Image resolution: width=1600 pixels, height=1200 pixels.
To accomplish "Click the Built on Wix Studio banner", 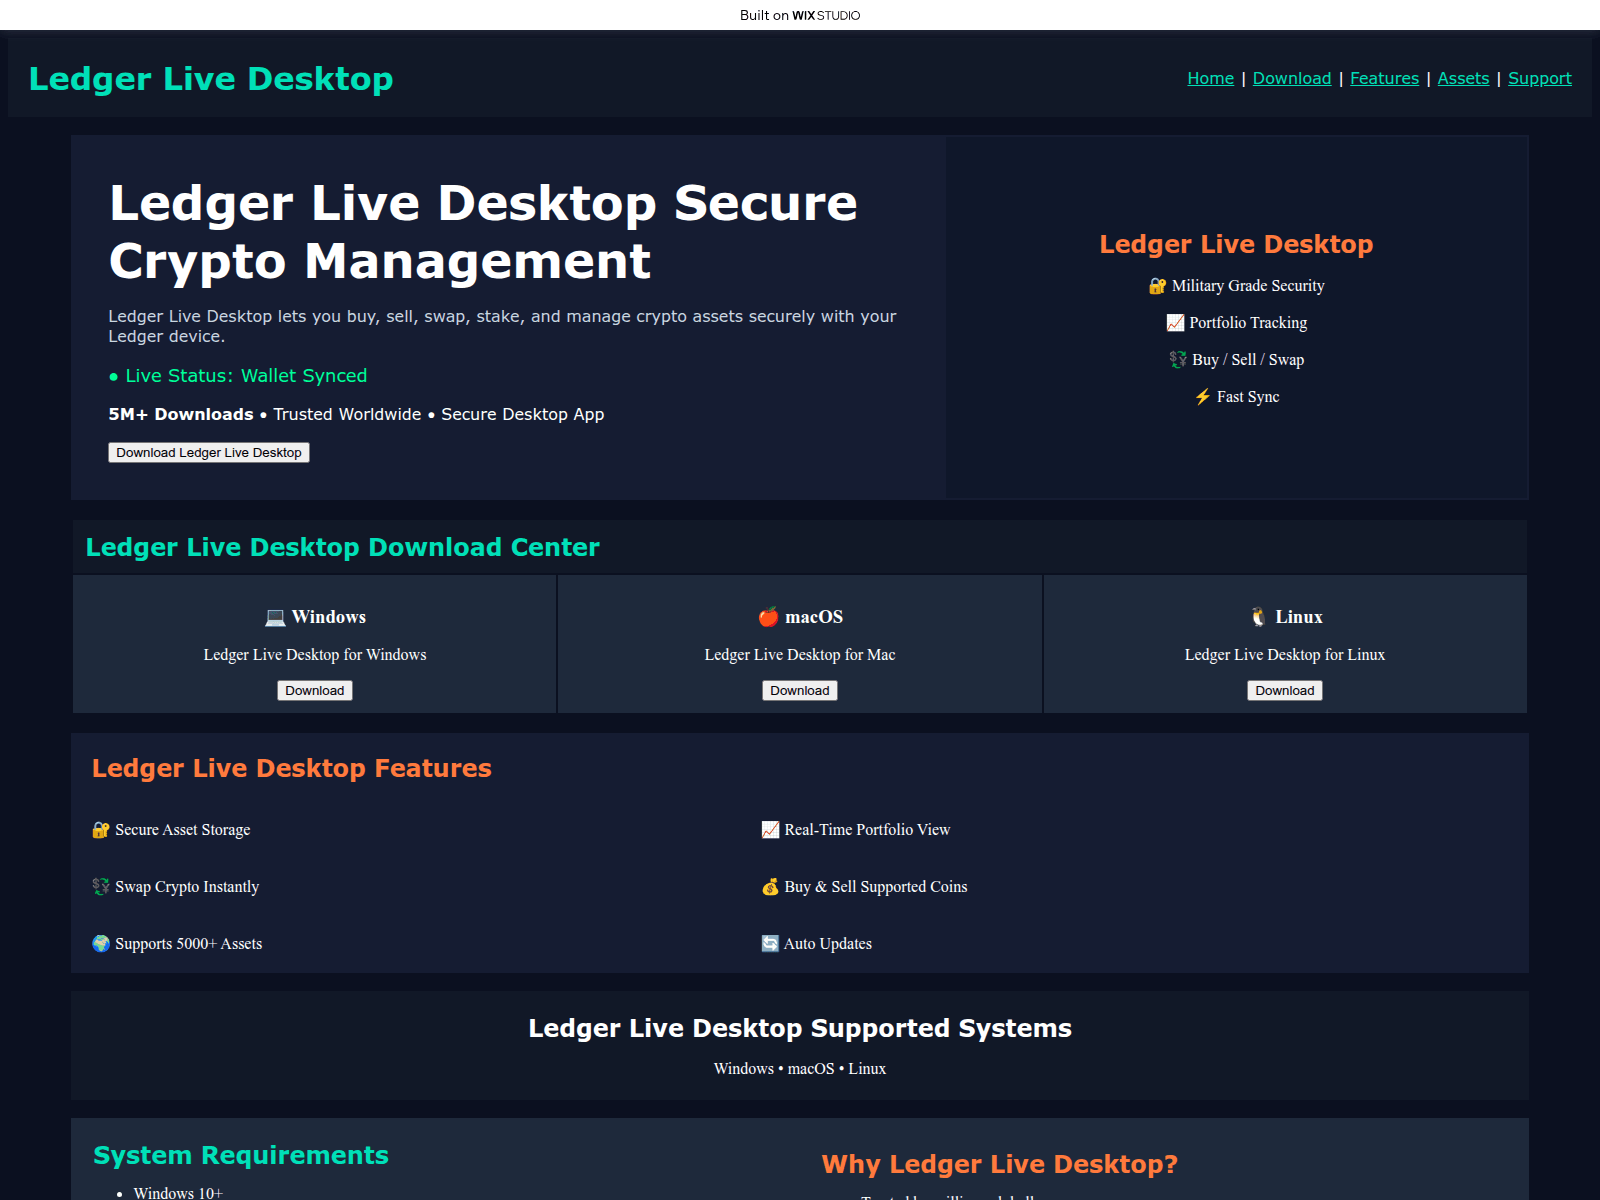I will 800,15.
